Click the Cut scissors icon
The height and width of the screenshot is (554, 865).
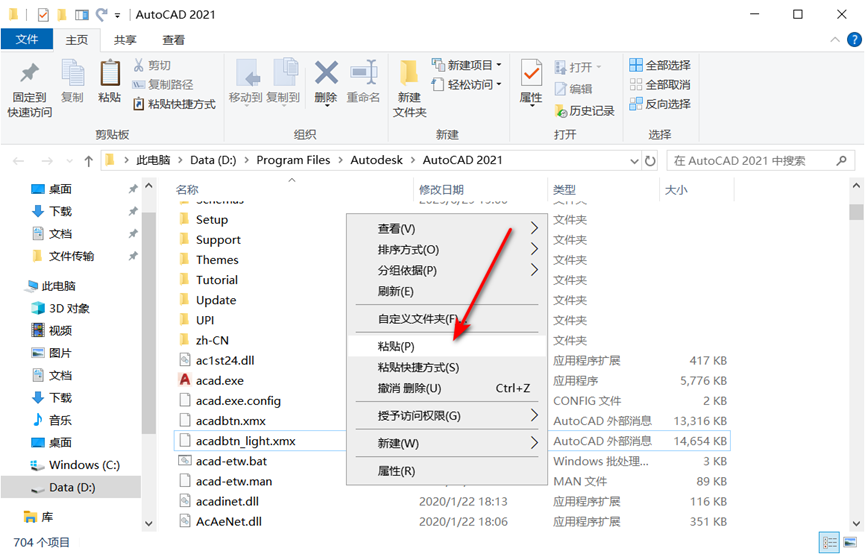pyautogui.click(x=138, y=65)
